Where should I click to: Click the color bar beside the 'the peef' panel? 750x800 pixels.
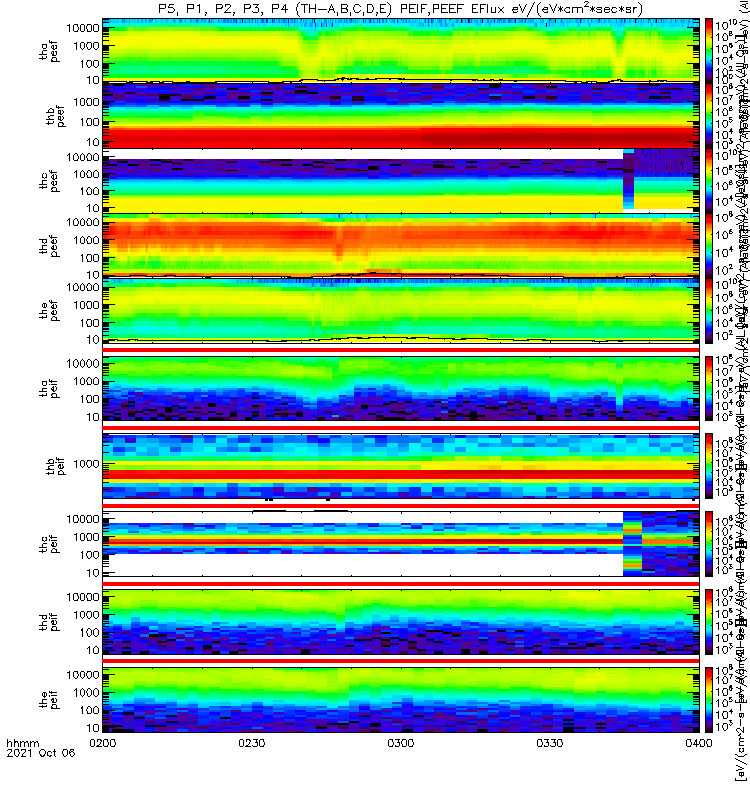[x=709, y=310]
